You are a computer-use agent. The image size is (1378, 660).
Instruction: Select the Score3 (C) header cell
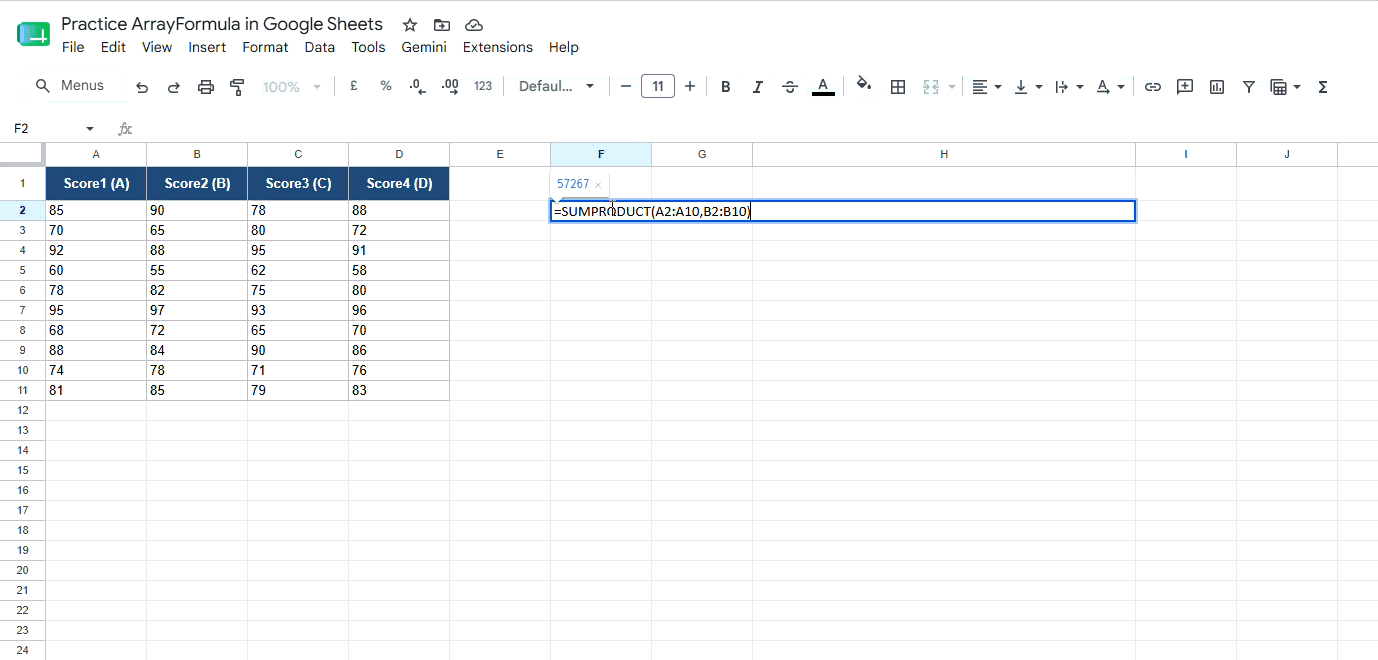pyautogui.click(x=298, y=183)
